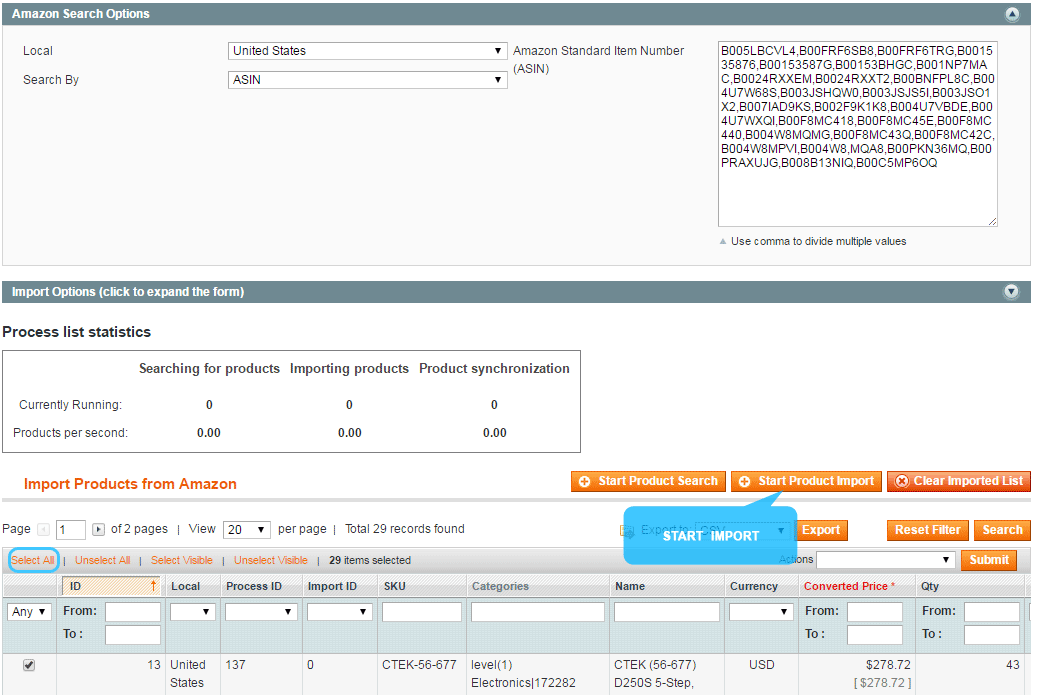Image resolution: width=1037 pixels, height=695 pixels.
Task: Click the converted price $278.72
Action: [x=888, y=665]
